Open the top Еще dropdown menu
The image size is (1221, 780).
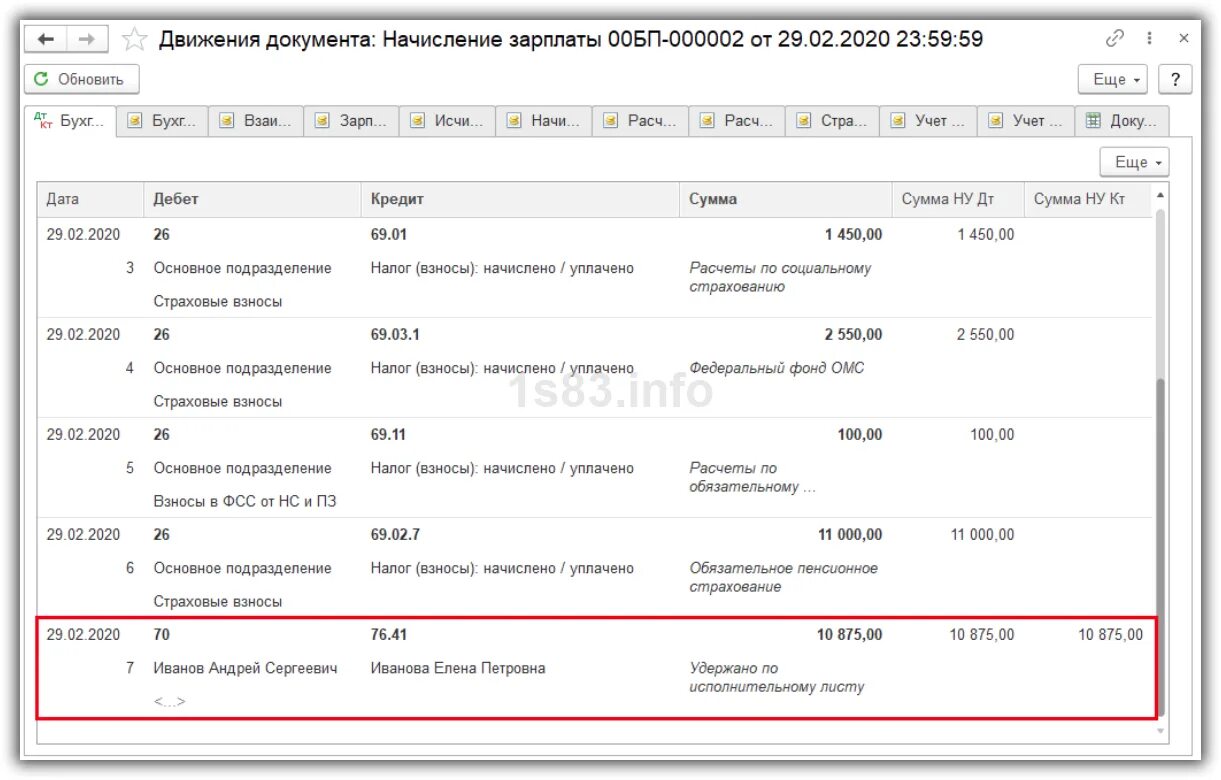(x=1114, y=79)
